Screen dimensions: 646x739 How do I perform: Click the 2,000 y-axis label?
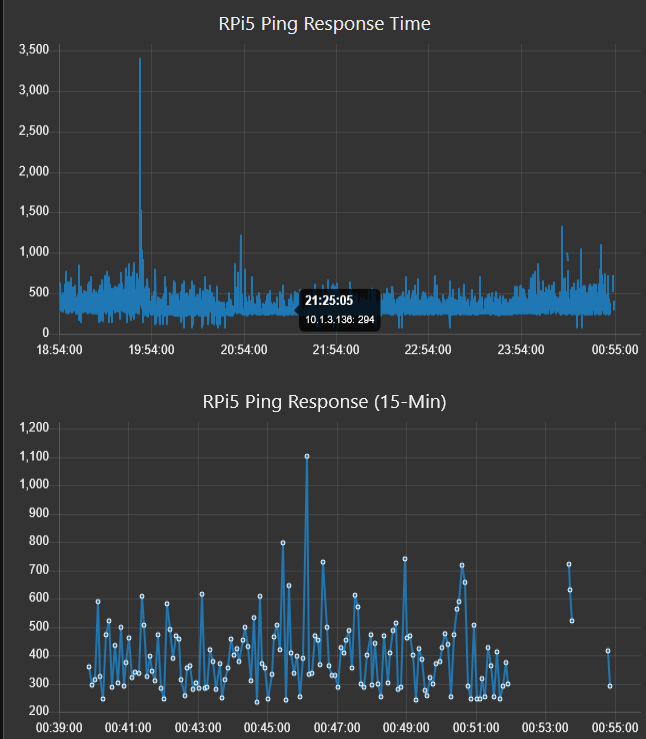click(x=34, y=171)
